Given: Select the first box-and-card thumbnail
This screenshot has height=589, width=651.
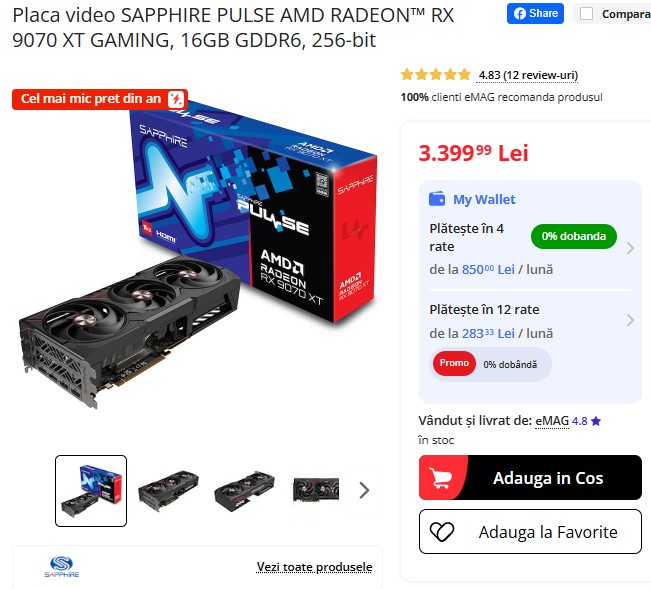Looking at the screenshot, I should (91, 491).
